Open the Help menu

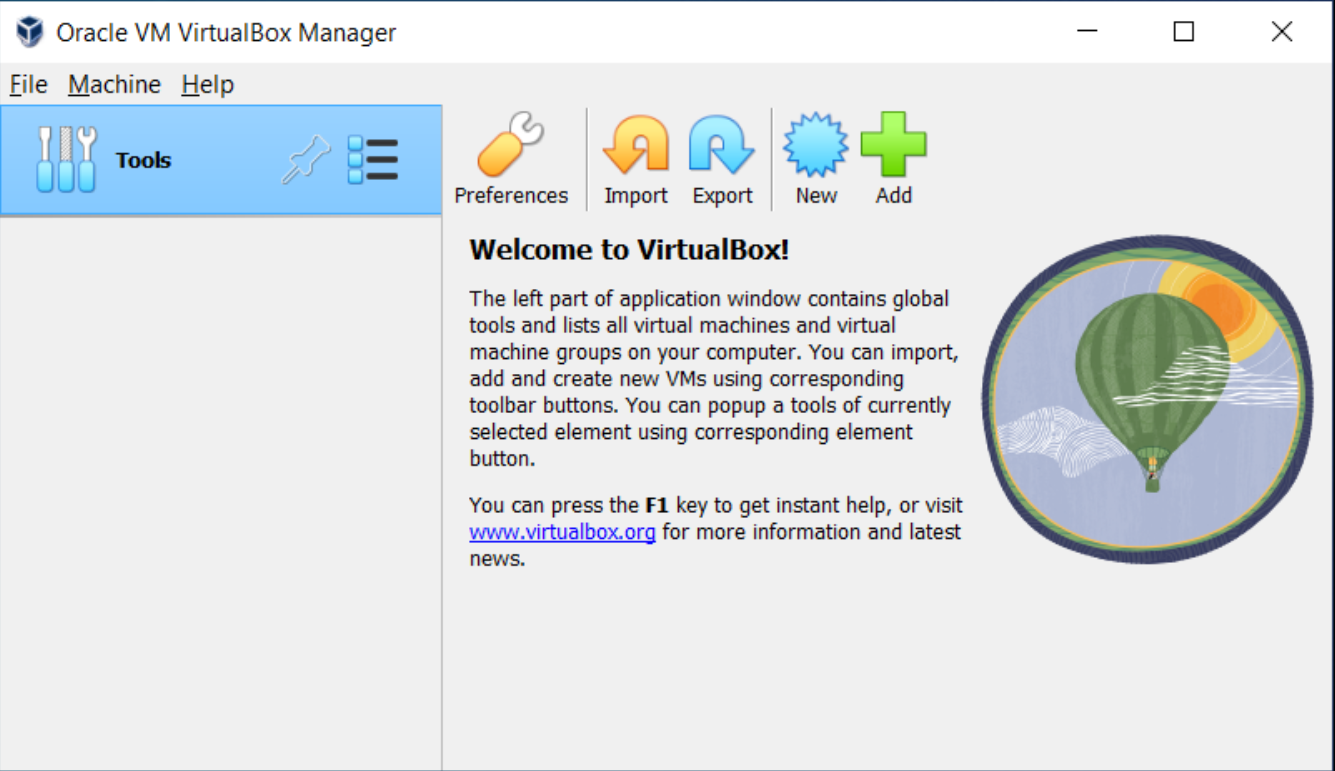207,85
